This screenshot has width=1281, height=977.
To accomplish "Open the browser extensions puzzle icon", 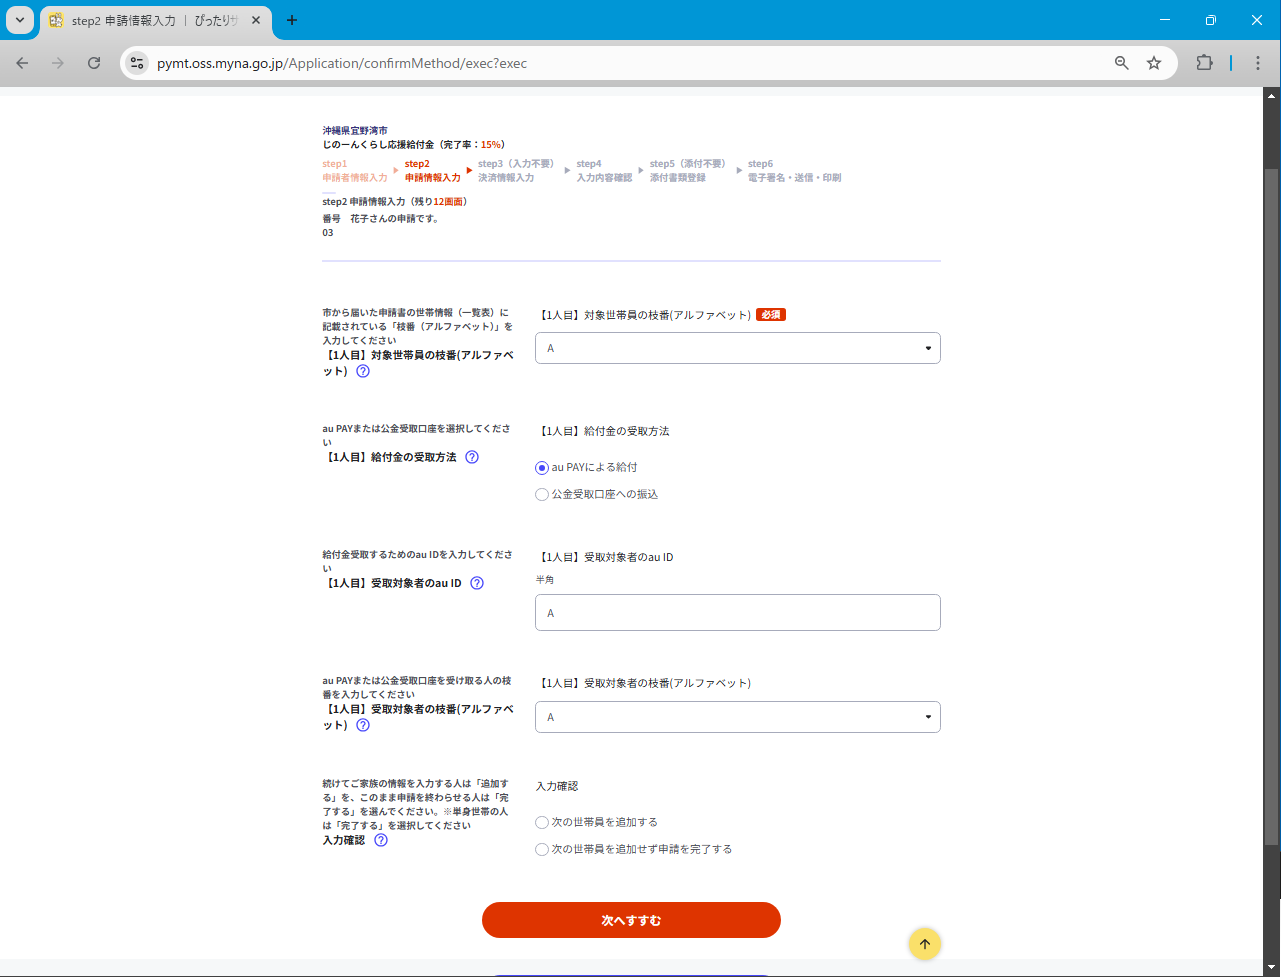I will [x=1204, y=63].
